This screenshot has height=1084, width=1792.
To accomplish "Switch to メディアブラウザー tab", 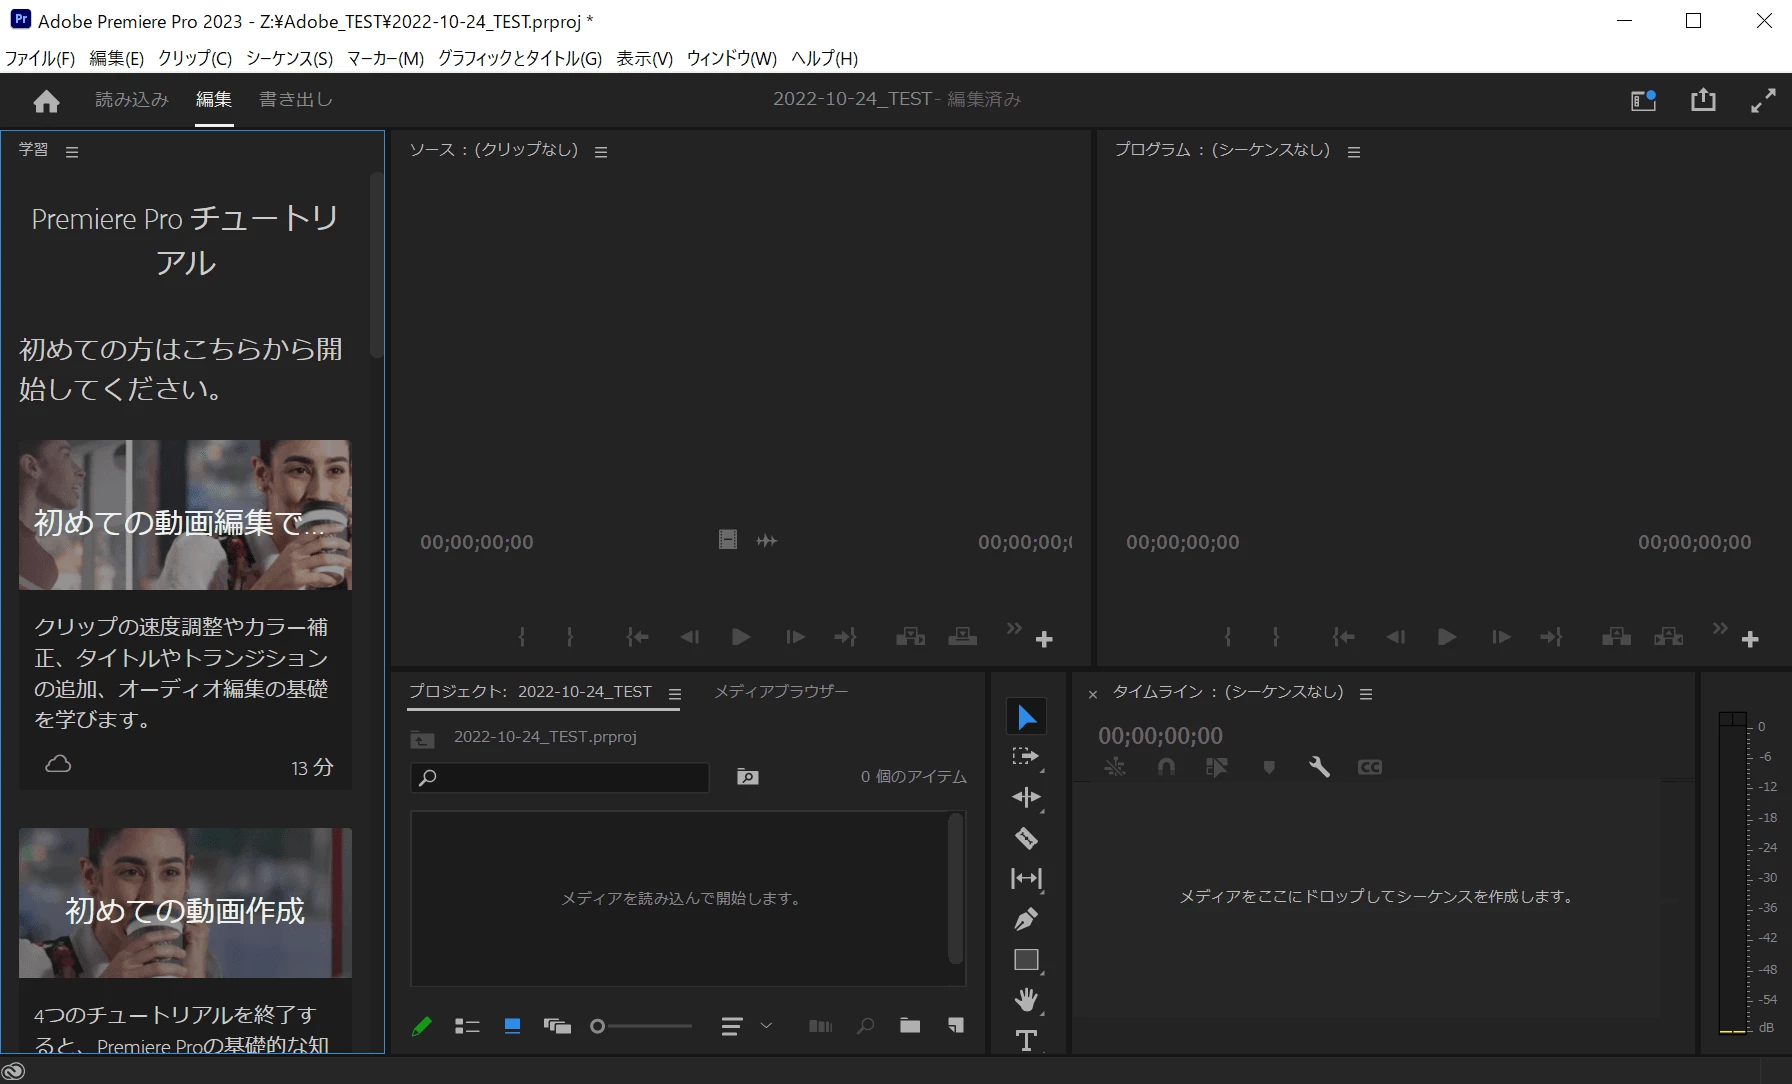I will coord(781,691).
